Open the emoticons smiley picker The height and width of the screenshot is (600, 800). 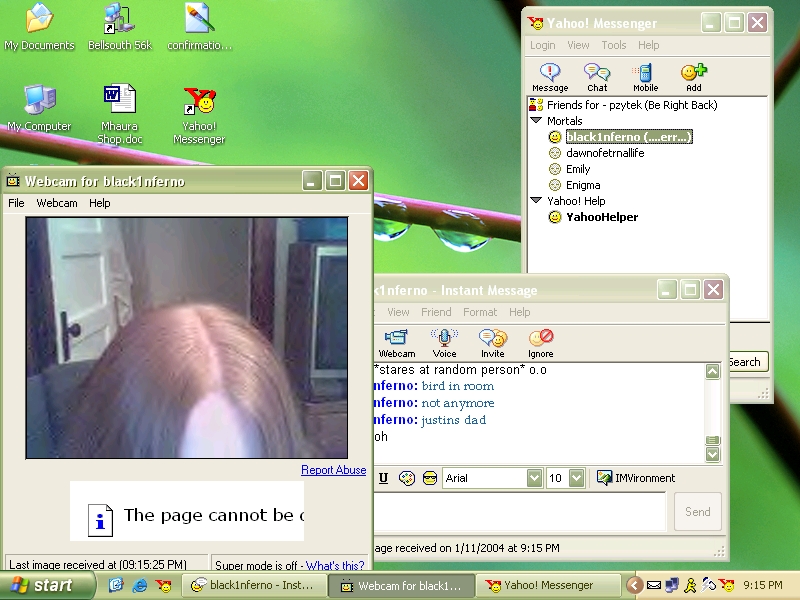pos(430,478)
